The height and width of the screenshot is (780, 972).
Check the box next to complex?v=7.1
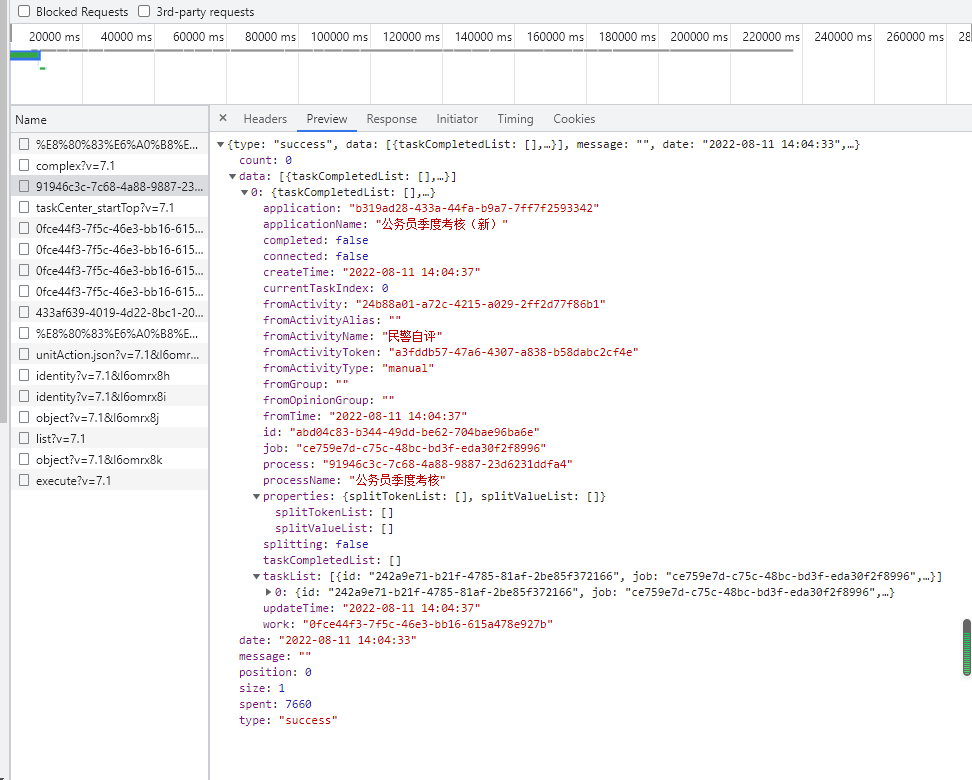(24, 165)
